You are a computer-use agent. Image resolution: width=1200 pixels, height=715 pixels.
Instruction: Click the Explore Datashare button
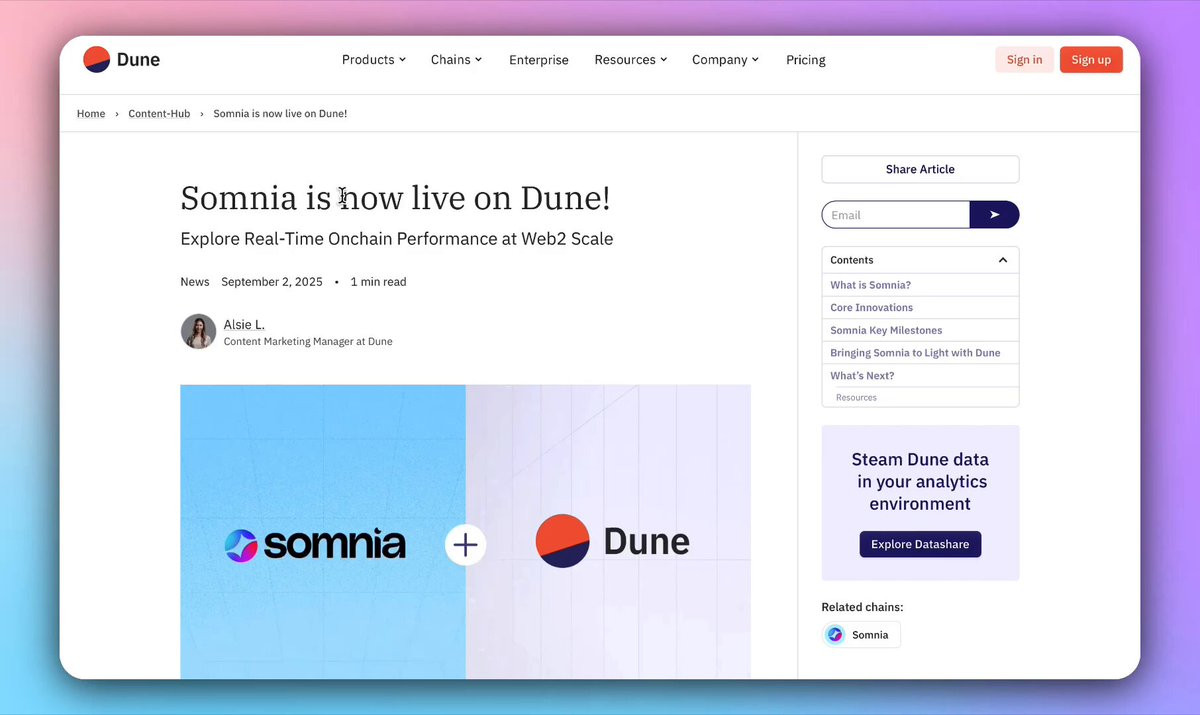(x=920, y=545)
